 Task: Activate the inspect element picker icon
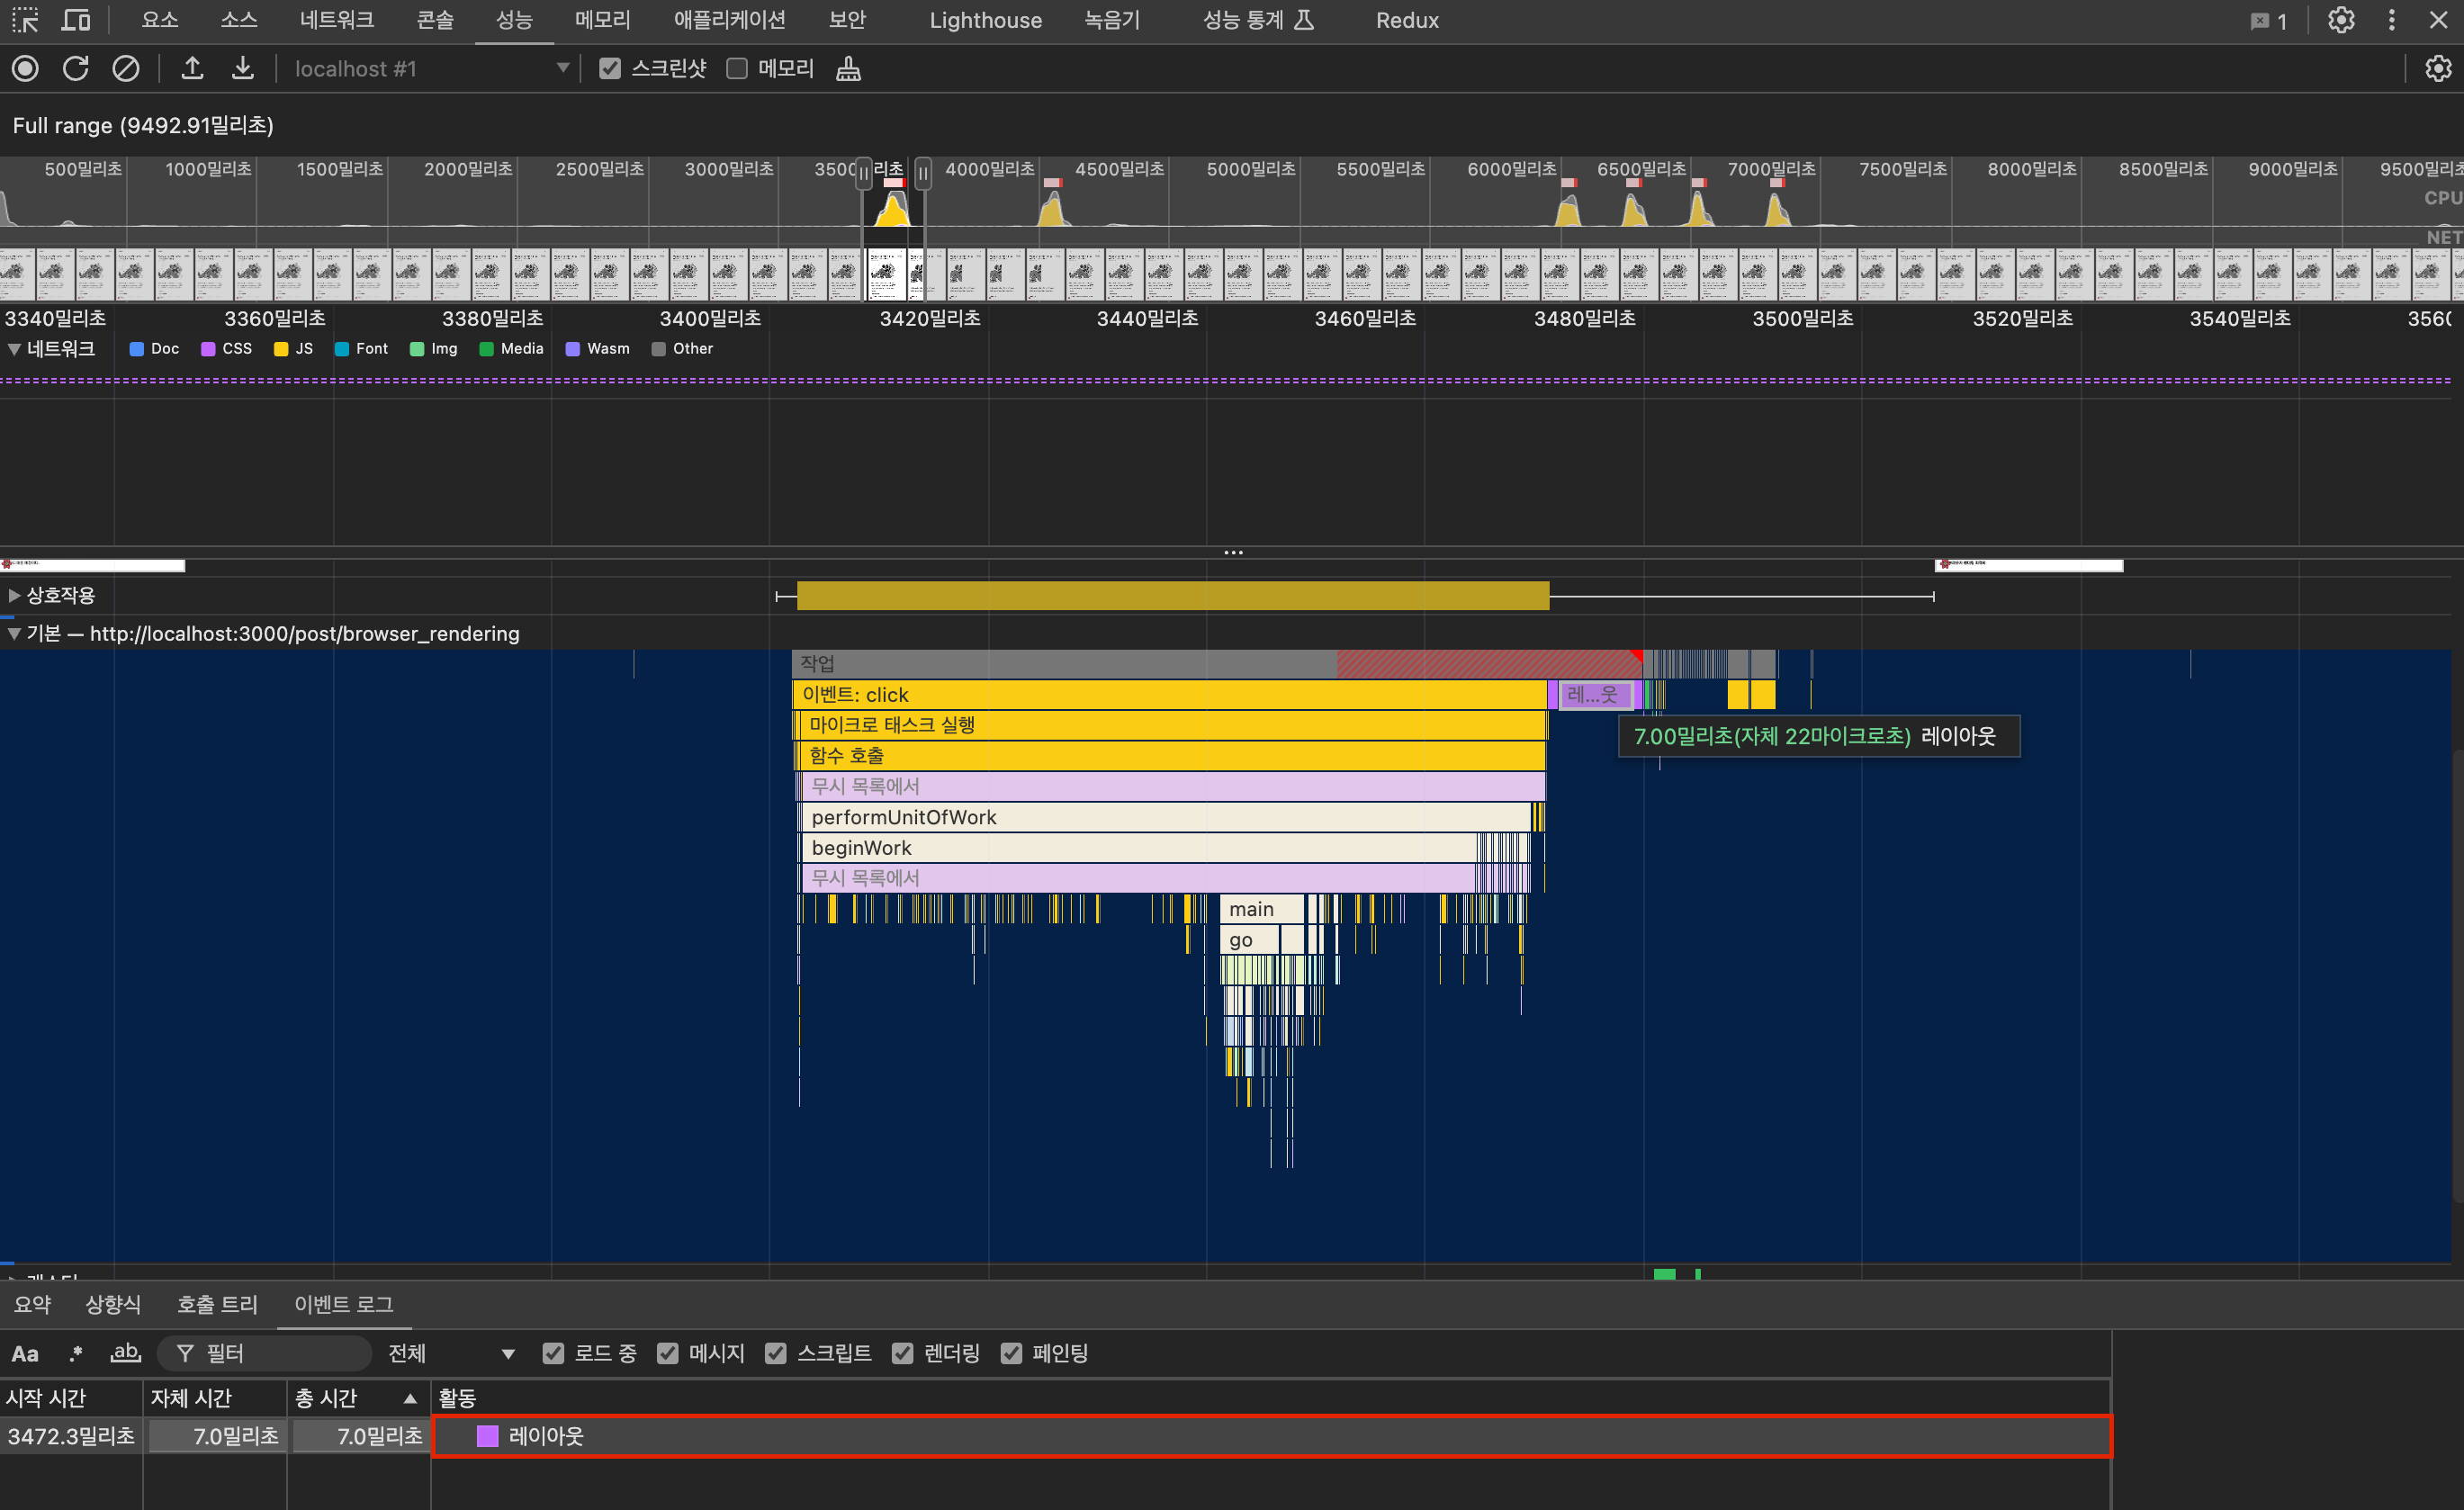pos(25,20)
